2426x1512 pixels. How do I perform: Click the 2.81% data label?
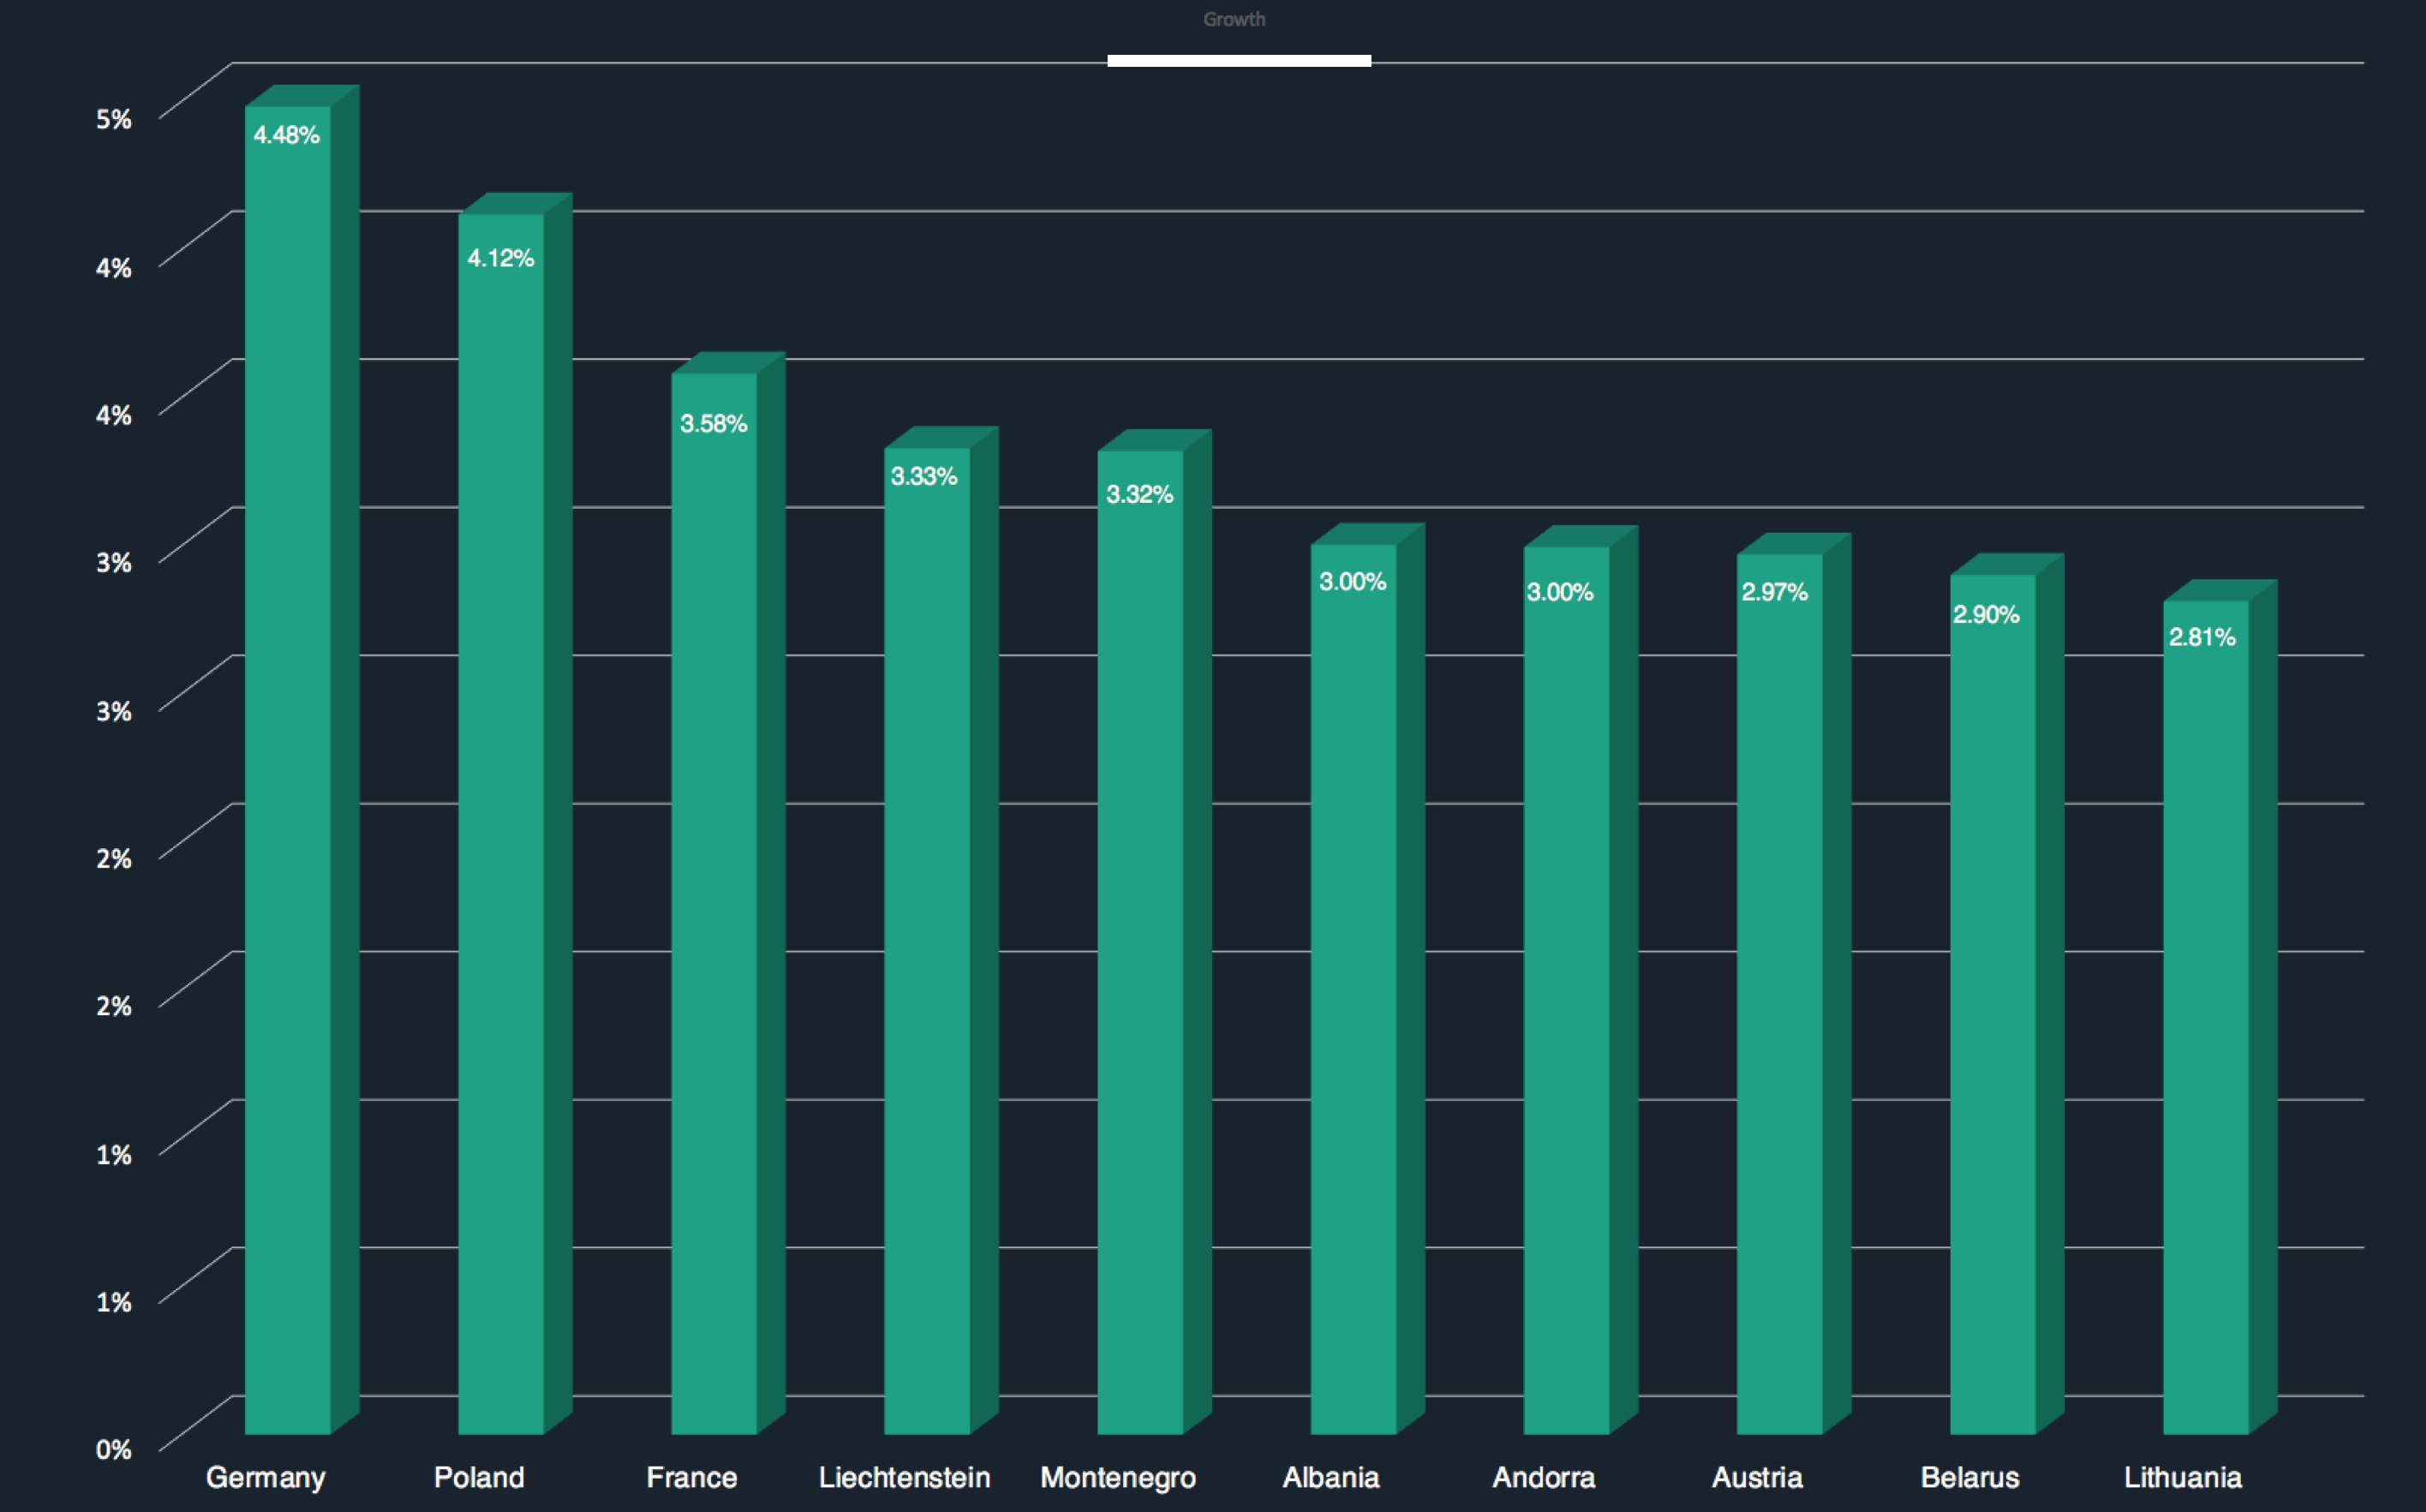point(2201,637)
